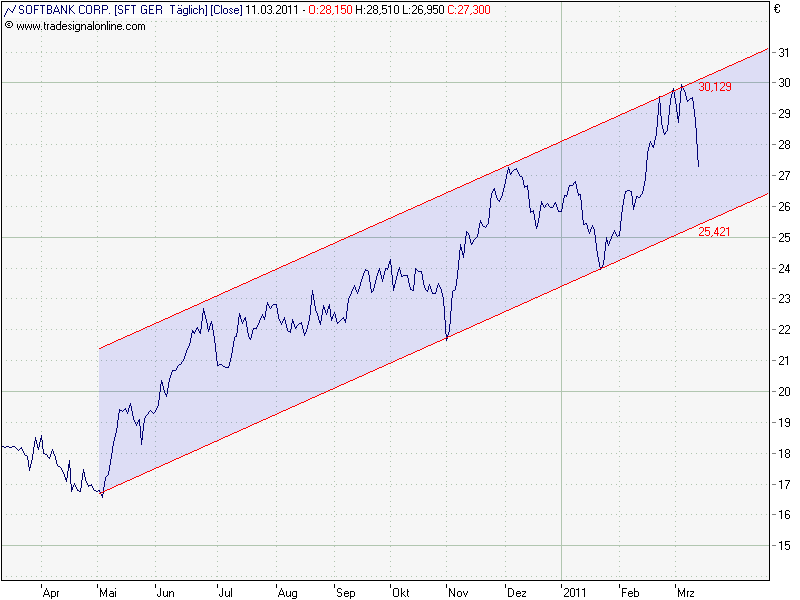This screenshot has height=600, width=800.
Task: Click the 17 price axis label
Action: [784, 484]
